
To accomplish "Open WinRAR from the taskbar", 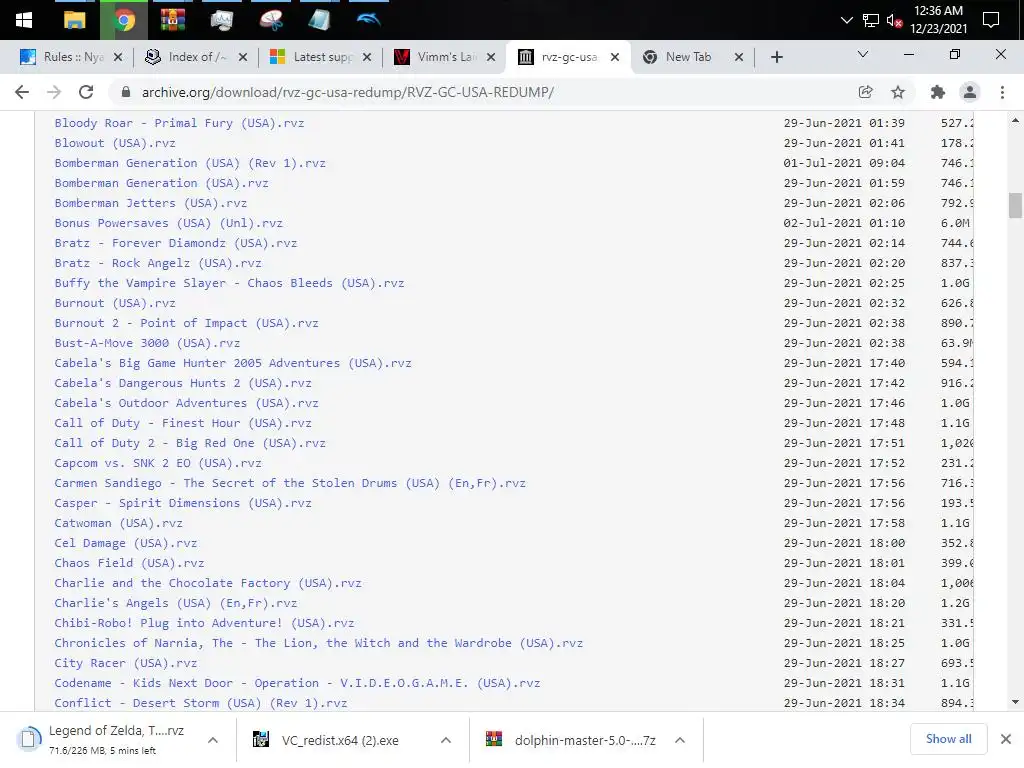I will tap(172, 20).
